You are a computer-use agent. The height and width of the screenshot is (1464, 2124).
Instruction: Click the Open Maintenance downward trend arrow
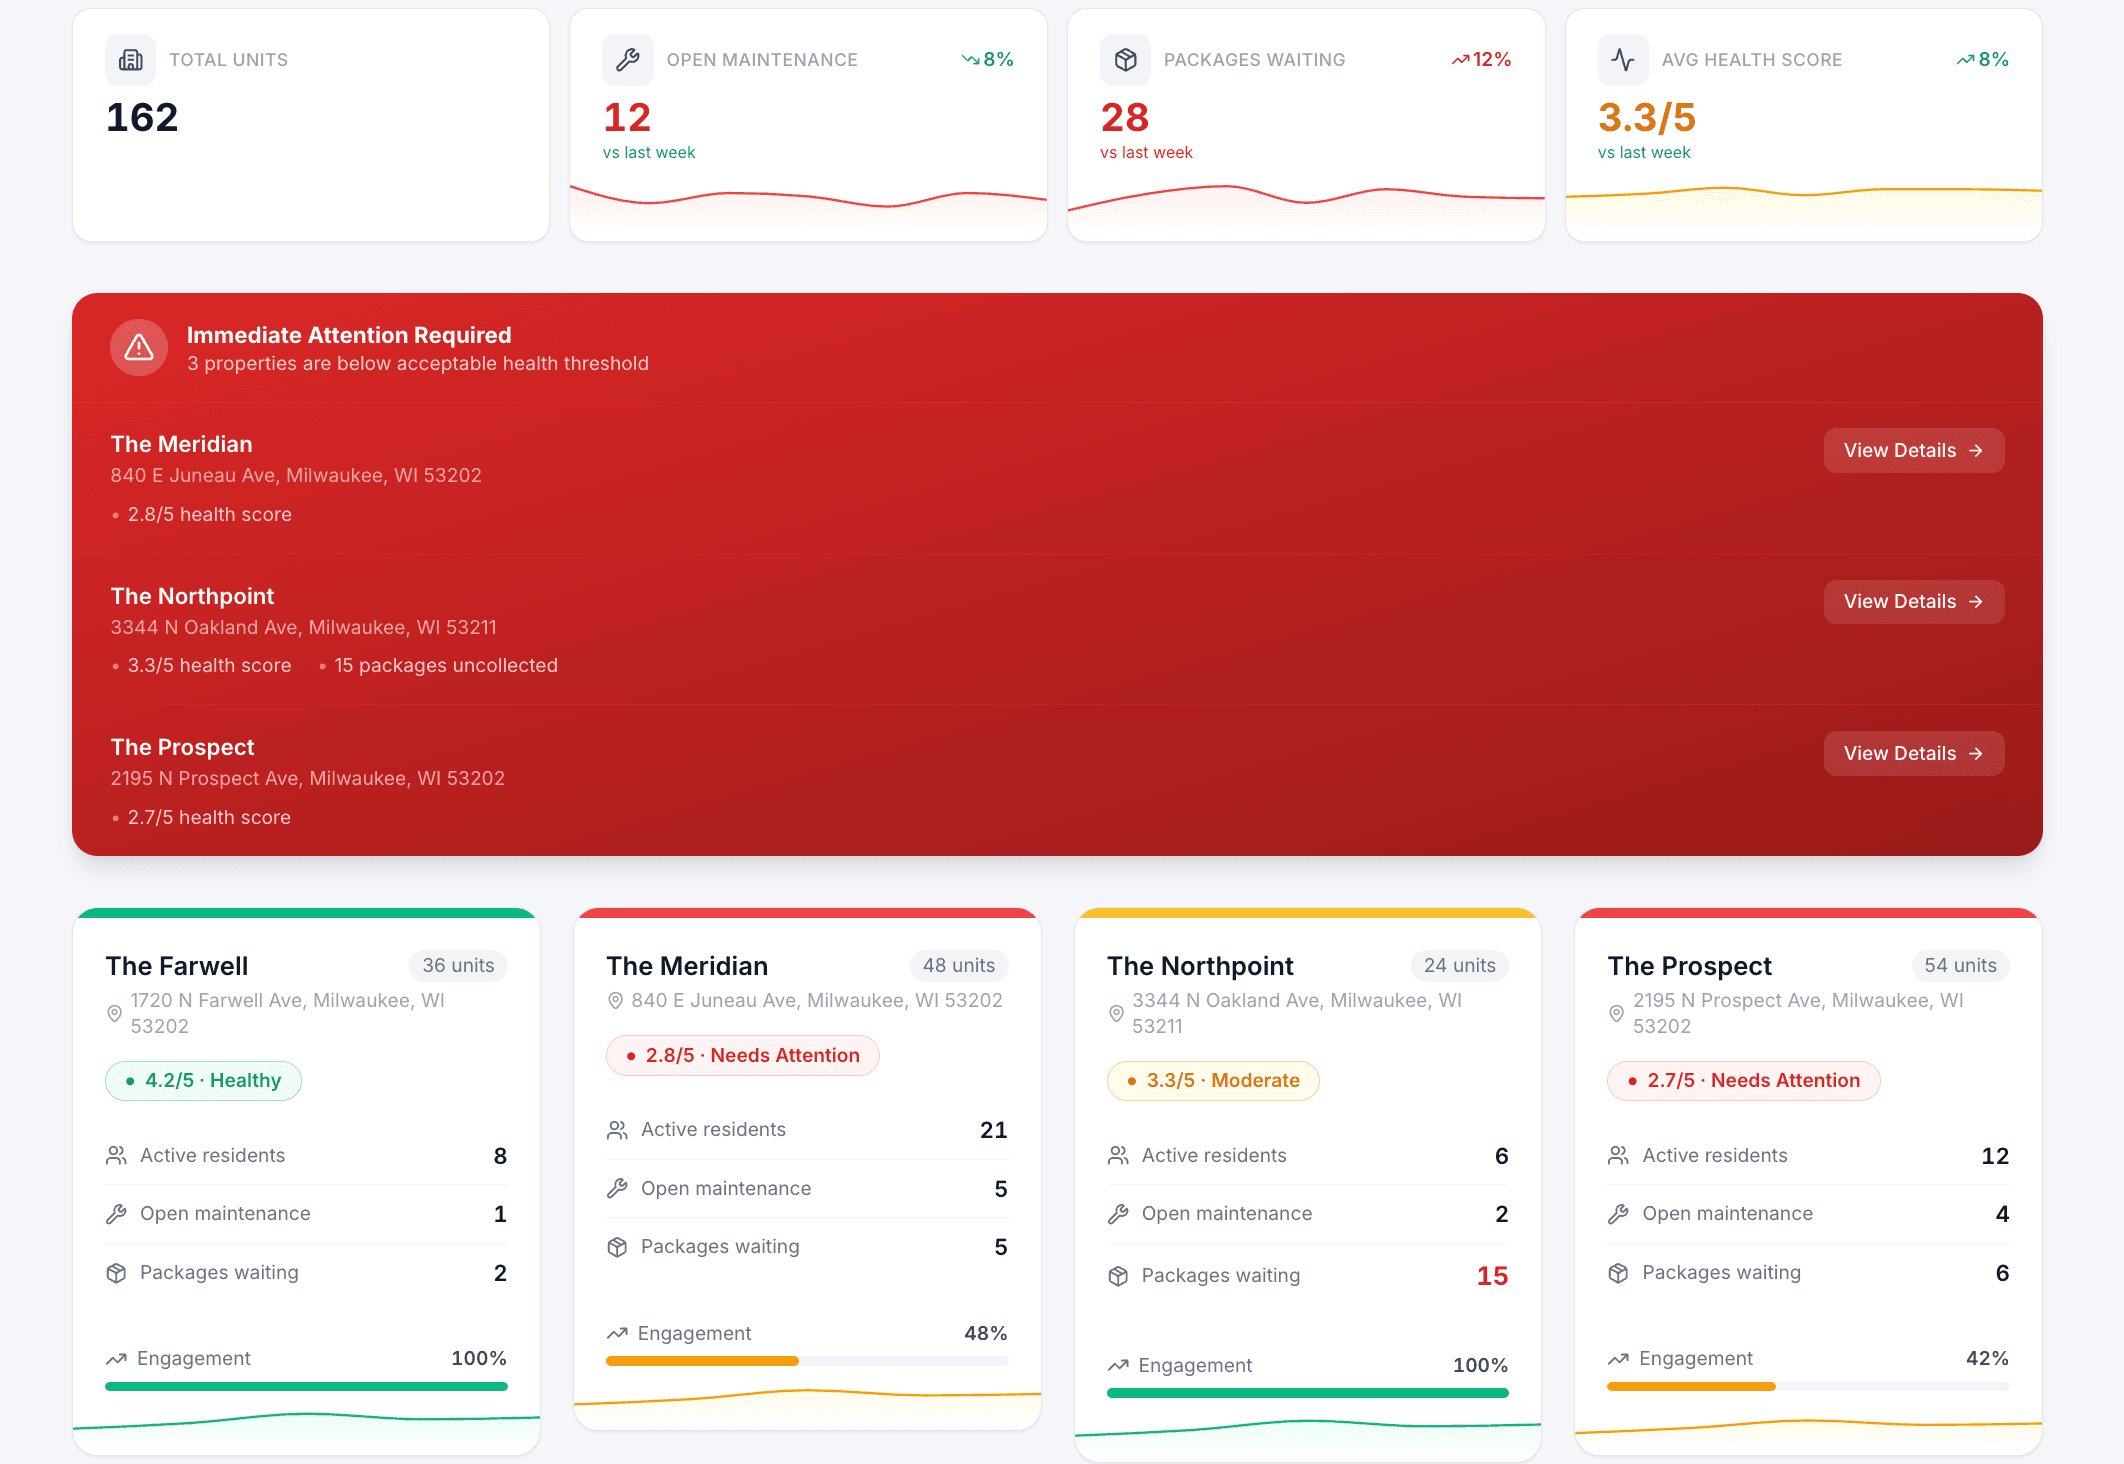[970, 60]
